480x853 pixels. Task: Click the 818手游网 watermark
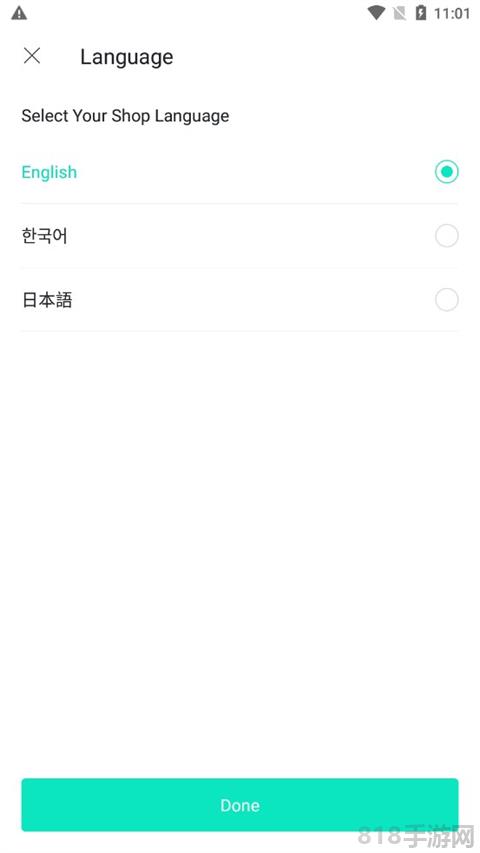pos(416,836)
